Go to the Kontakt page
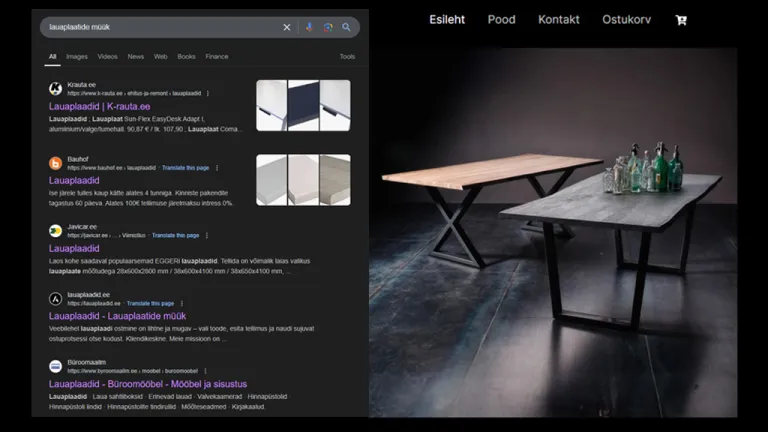The height and width of the screenshot is (432, 768). (558, 19)
